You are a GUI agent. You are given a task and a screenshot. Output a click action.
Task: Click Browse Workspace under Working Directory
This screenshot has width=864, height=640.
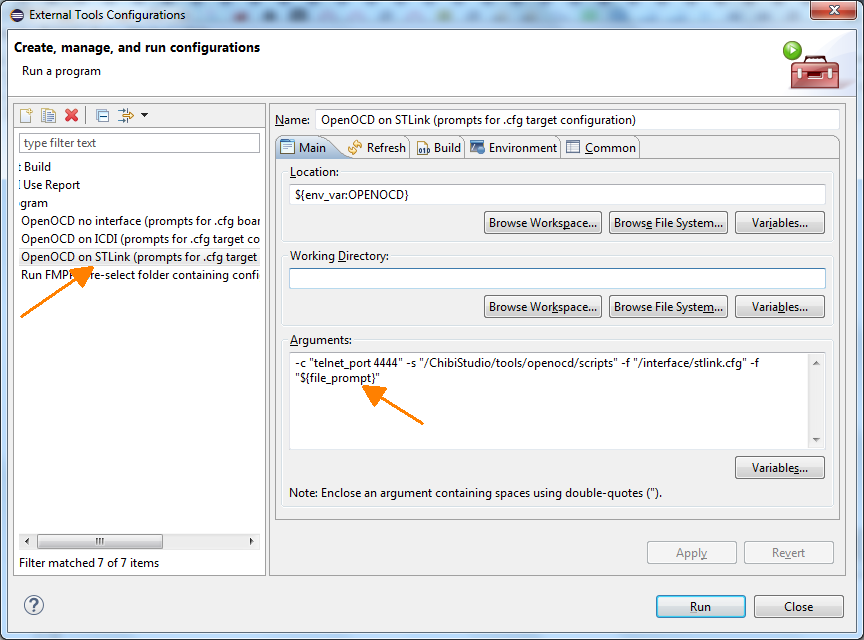[543, 307]
